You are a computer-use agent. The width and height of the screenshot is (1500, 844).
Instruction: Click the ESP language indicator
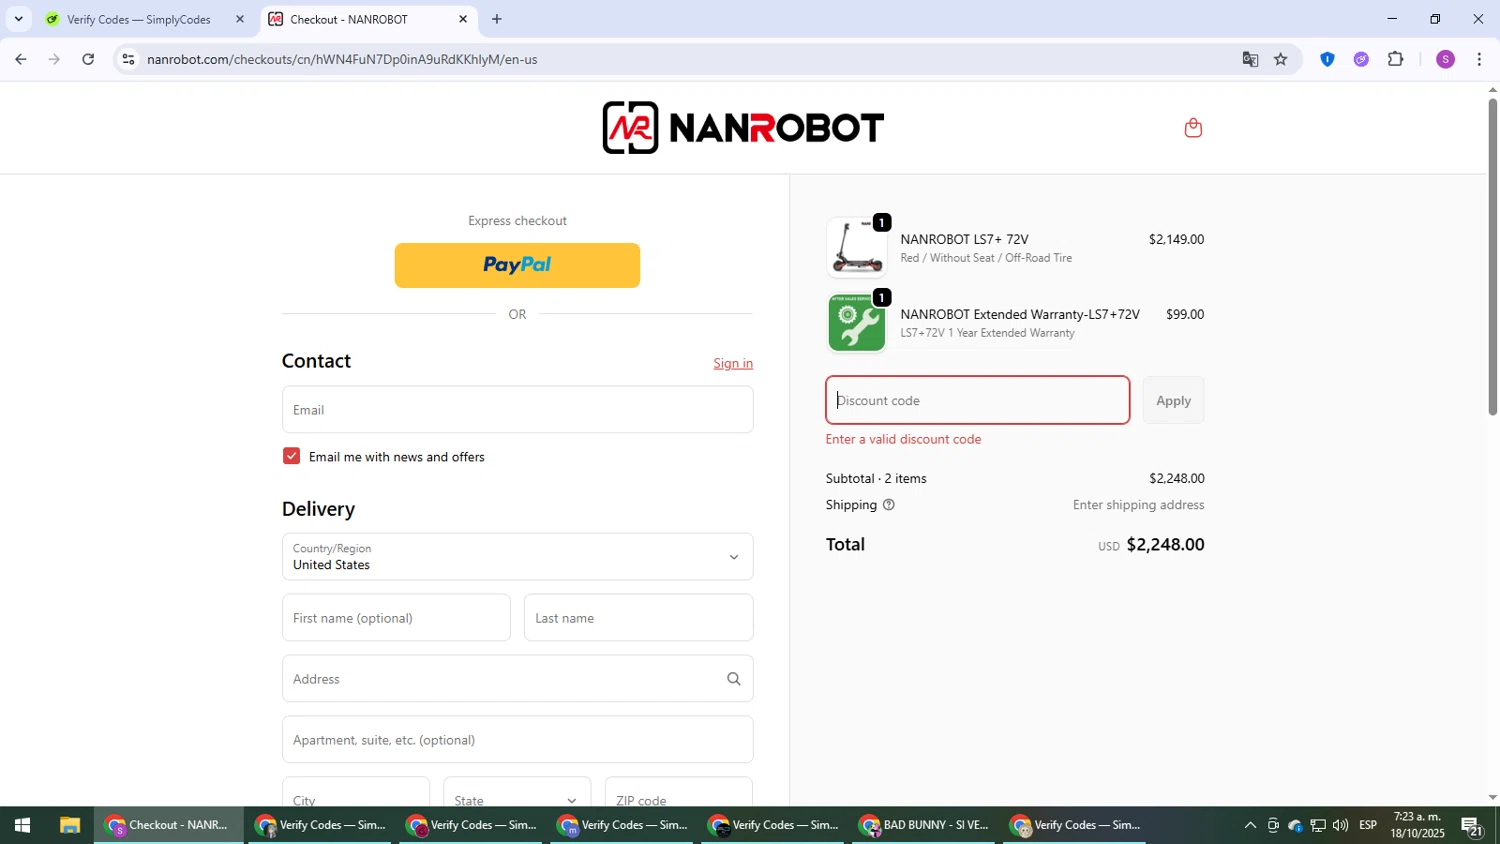[1368, 825]
